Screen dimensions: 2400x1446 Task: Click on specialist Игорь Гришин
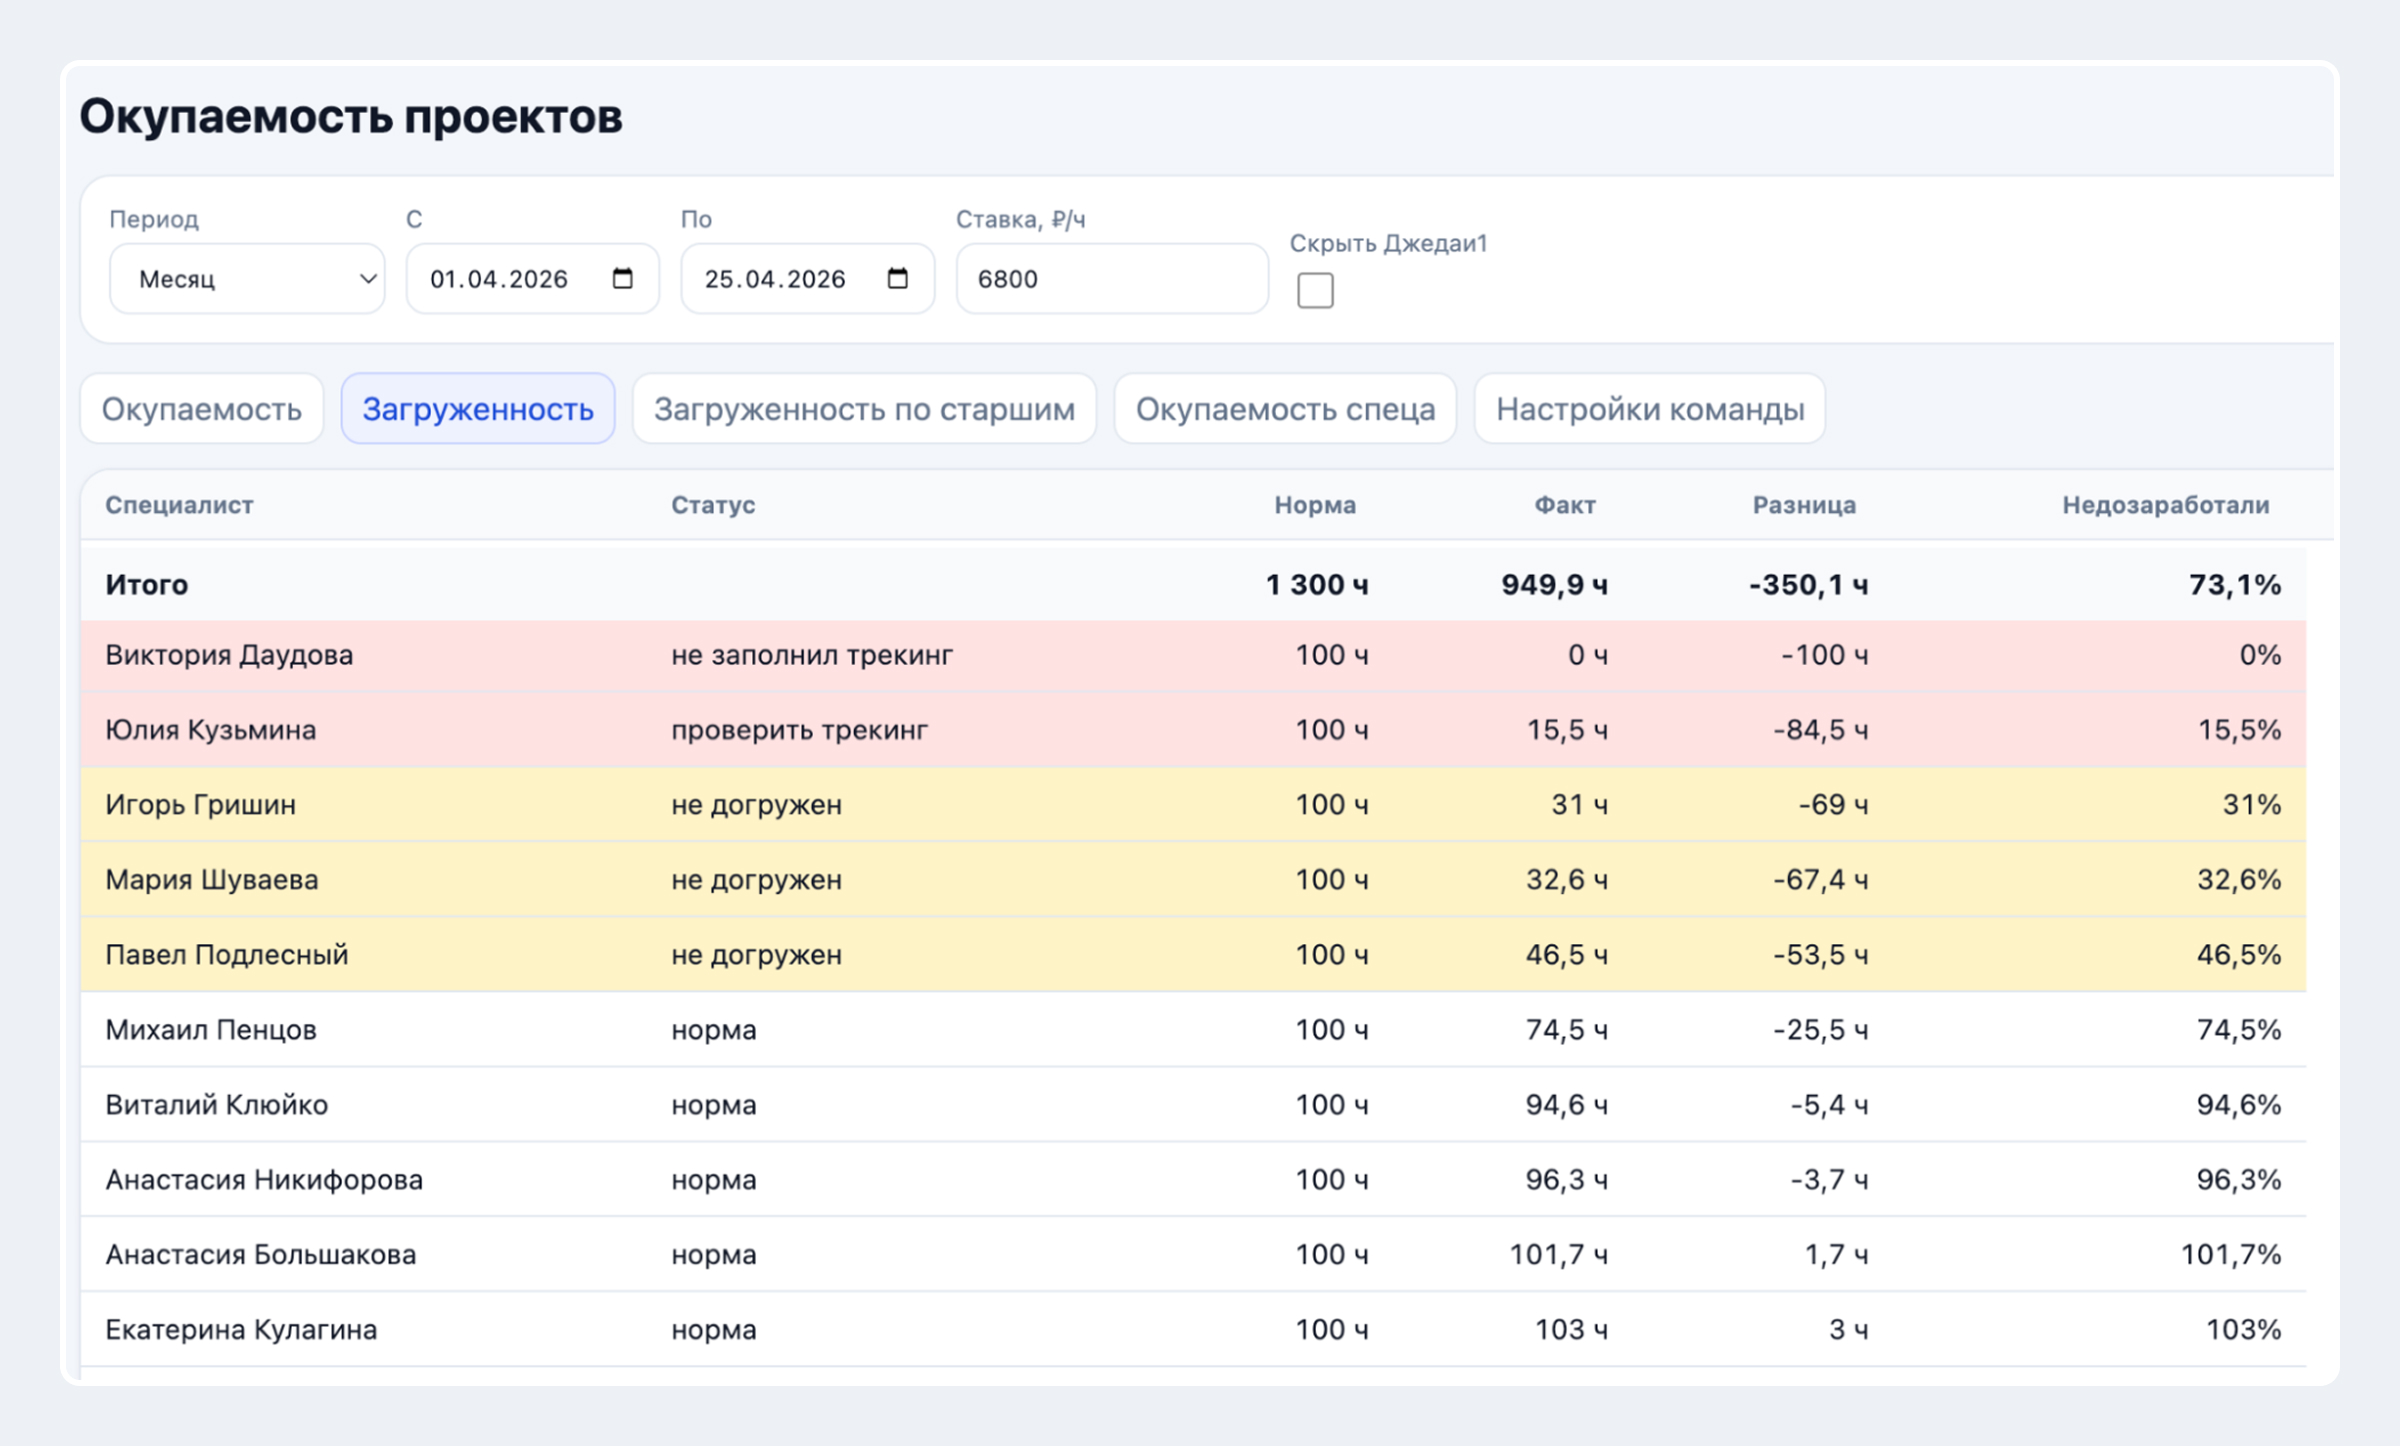click(200, 805)
